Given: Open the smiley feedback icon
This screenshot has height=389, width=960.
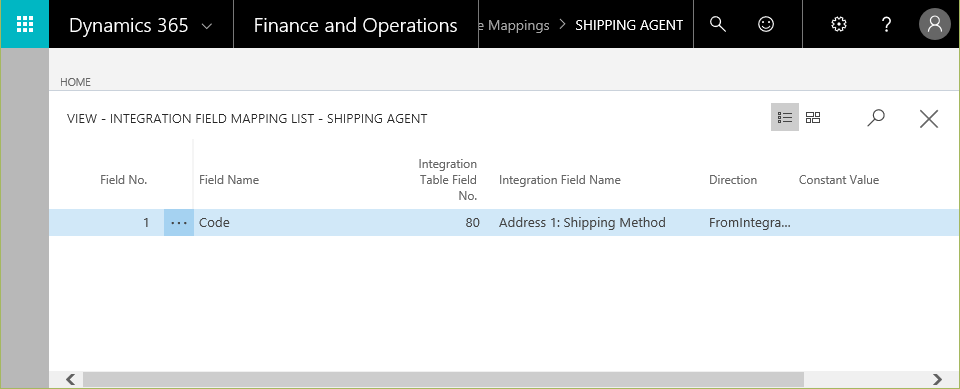Looking at the screenshot, I should pyautogui.click(x=765, y=24).
